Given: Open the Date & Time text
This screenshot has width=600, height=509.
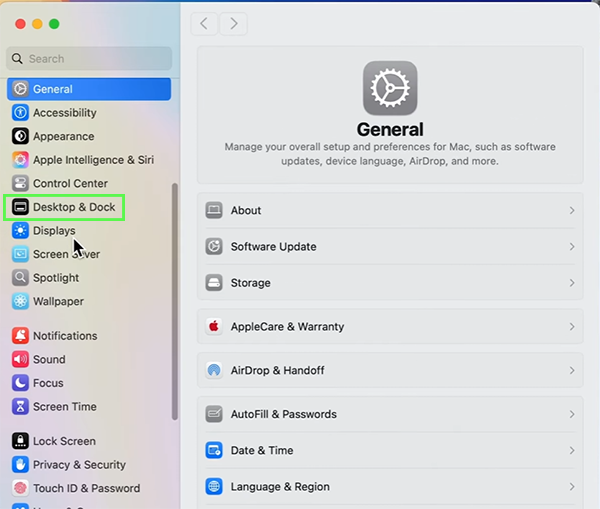Looking at the screenshot, I should point(262,450).
